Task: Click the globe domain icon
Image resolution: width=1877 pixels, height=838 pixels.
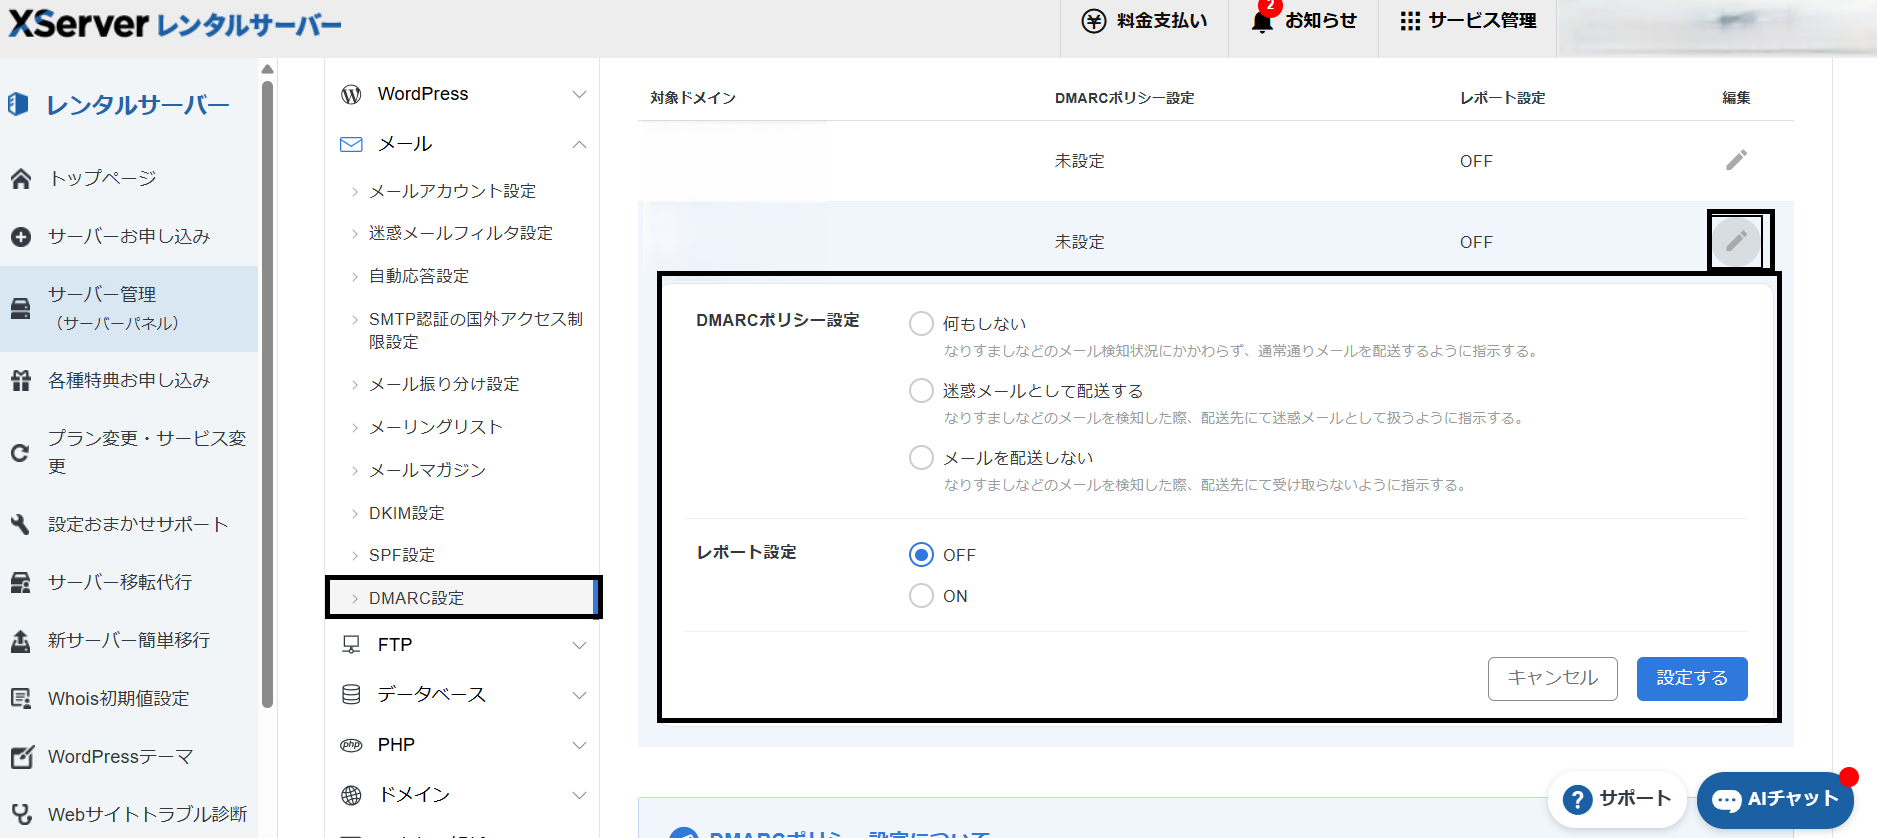Action: pos(351,795)
